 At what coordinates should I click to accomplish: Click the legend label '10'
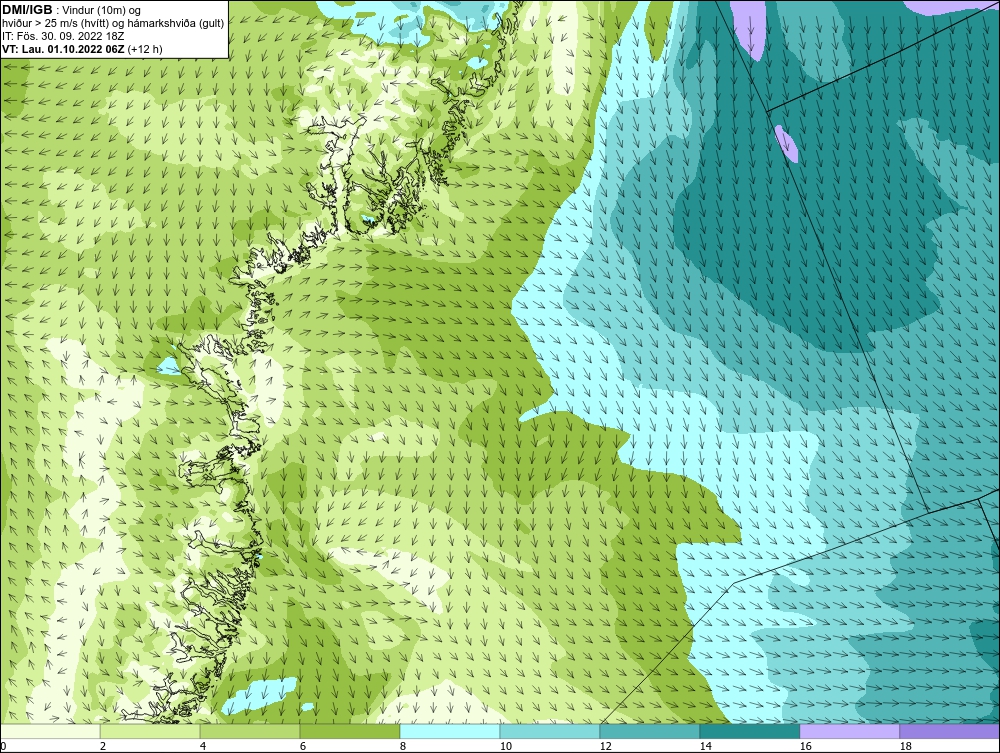coord(506,746)
